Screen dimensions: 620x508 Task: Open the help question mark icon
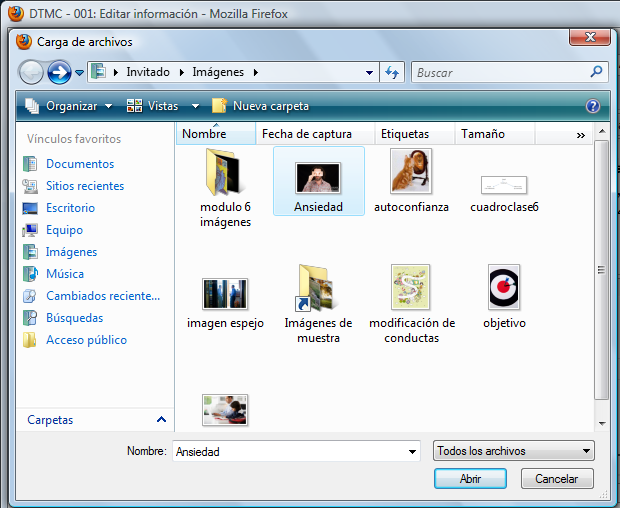[592, 106]
